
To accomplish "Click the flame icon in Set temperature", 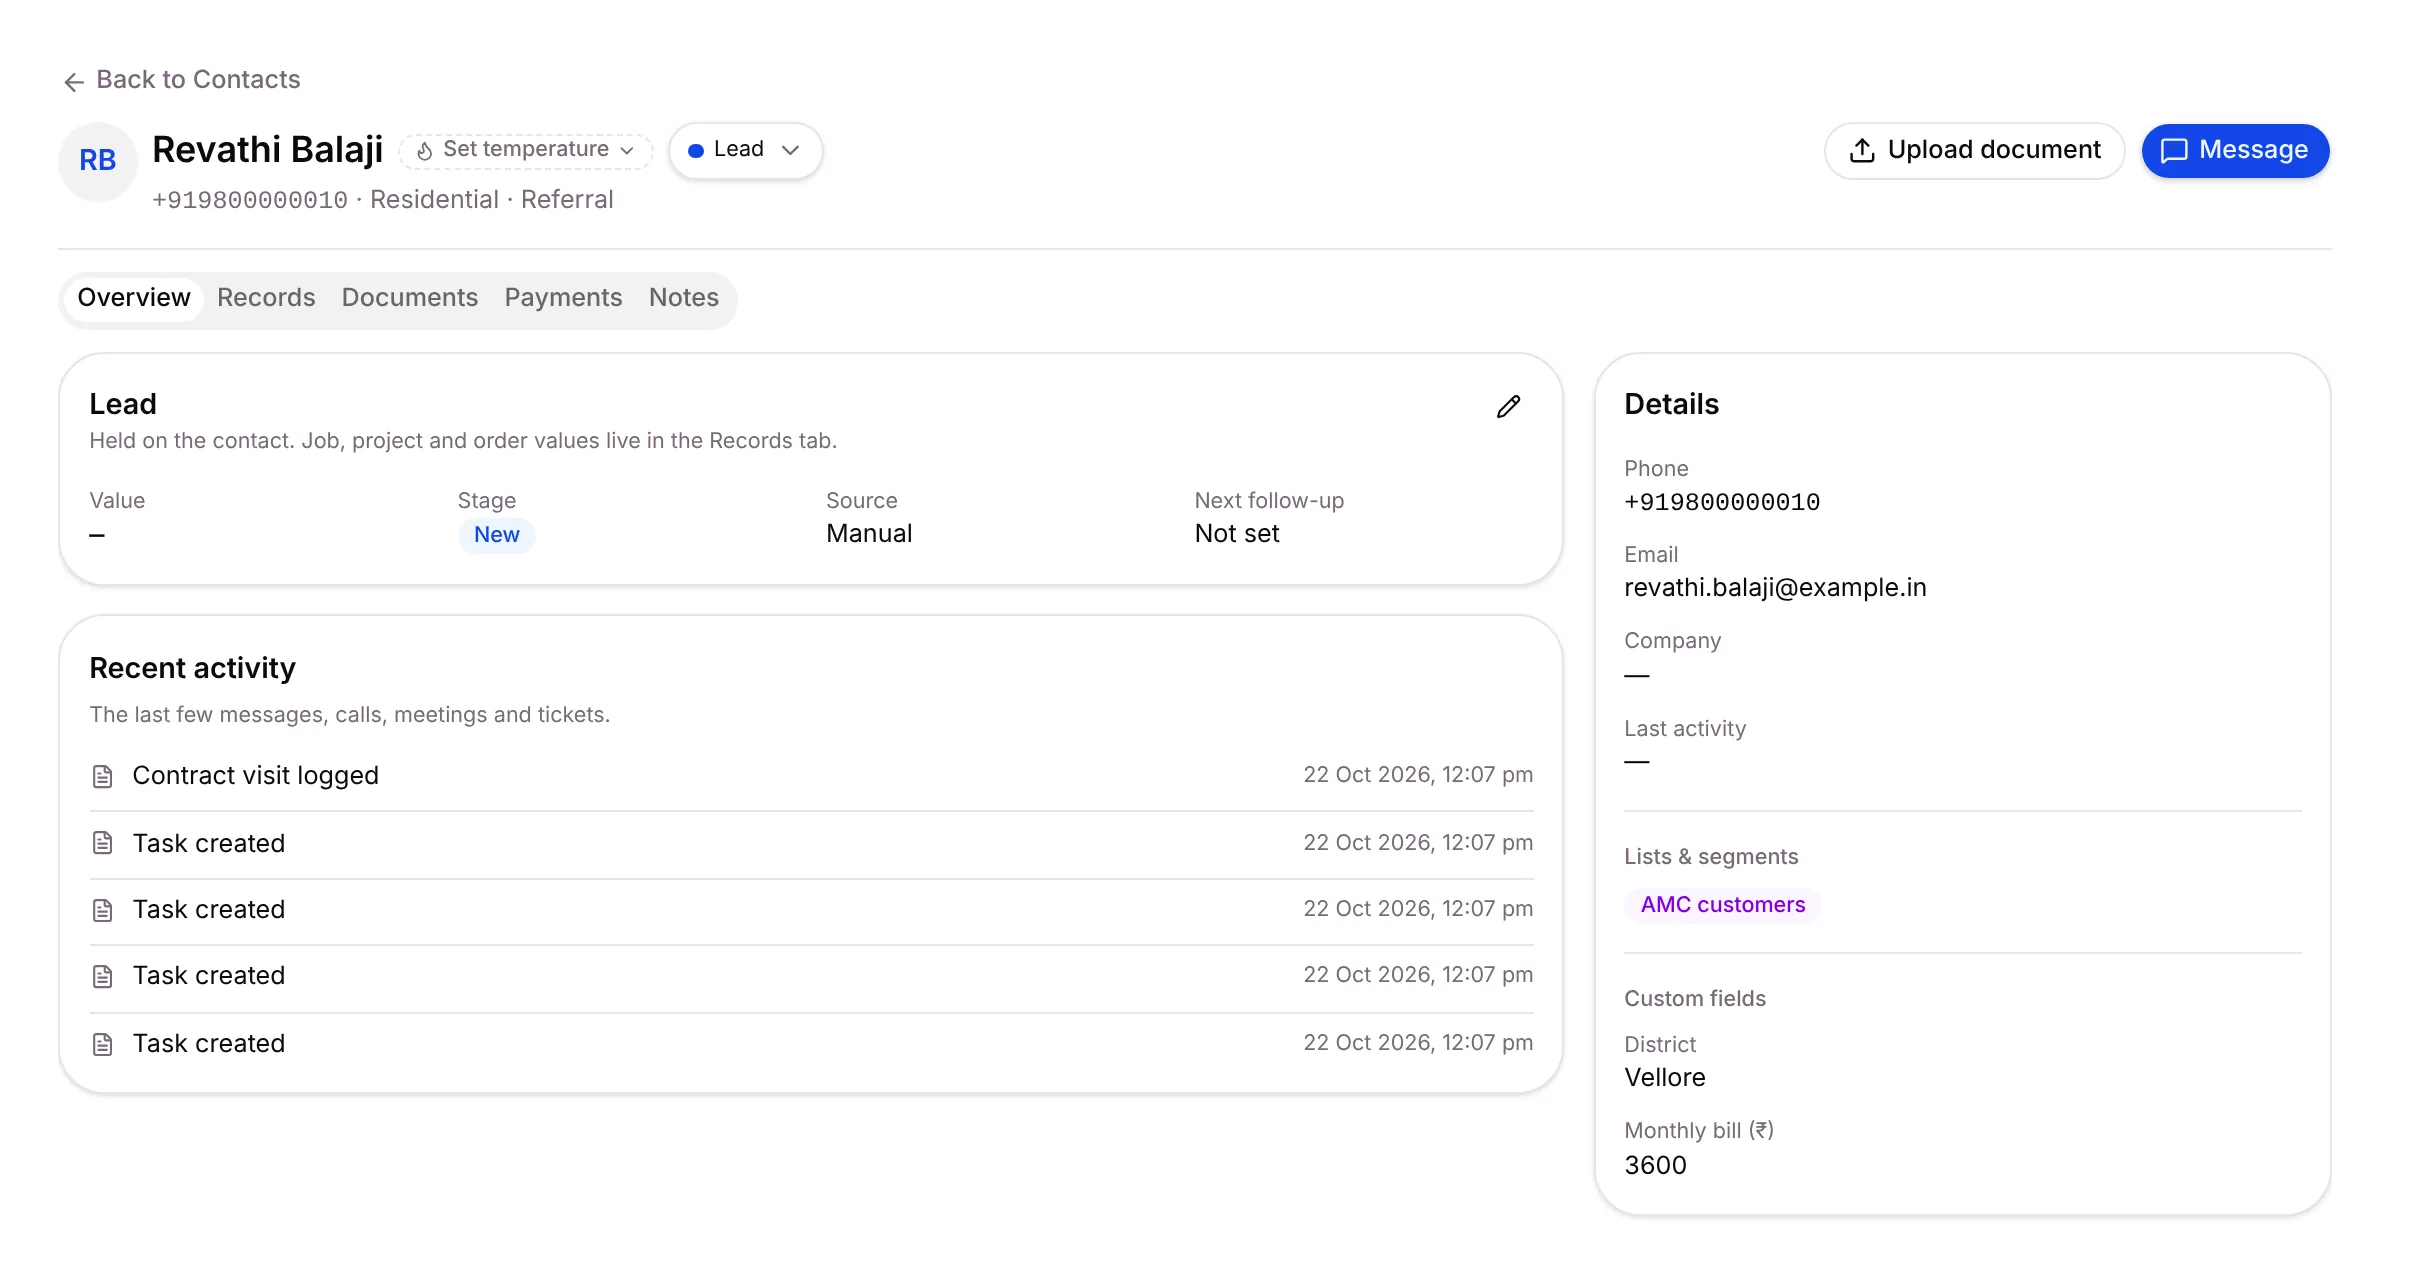I will pos(425,151).
